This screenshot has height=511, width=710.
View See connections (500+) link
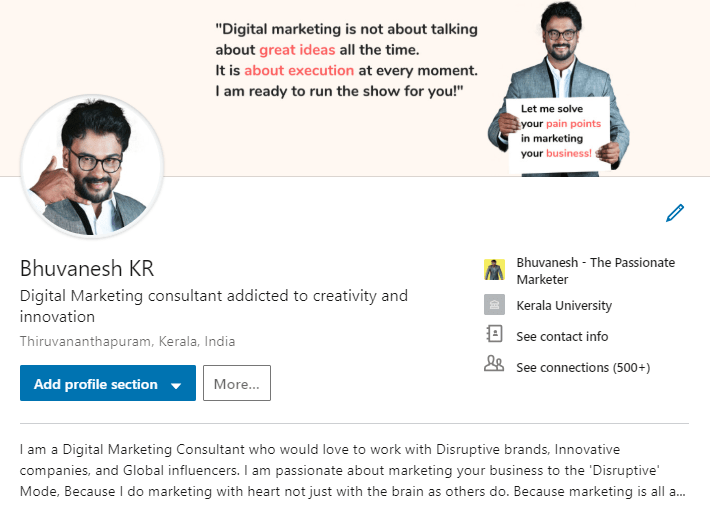(583, 367)
